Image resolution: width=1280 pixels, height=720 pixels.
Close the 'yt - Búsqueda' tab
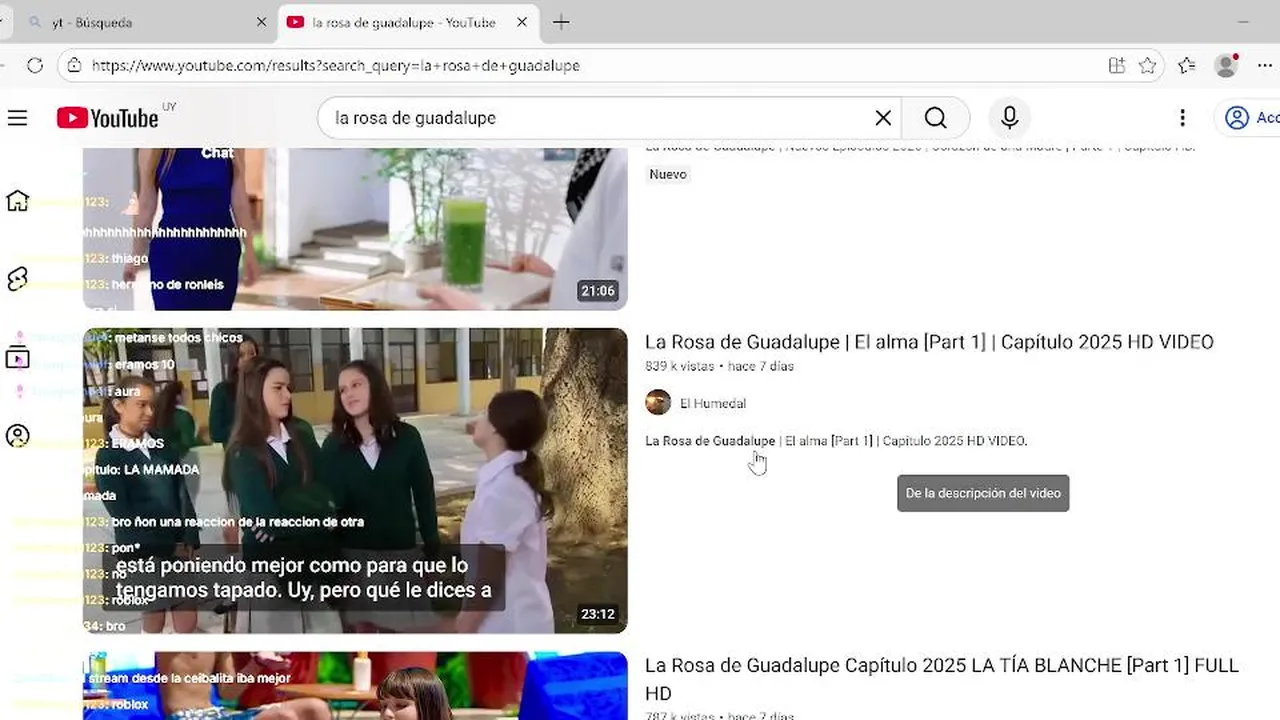pos(261,22)
